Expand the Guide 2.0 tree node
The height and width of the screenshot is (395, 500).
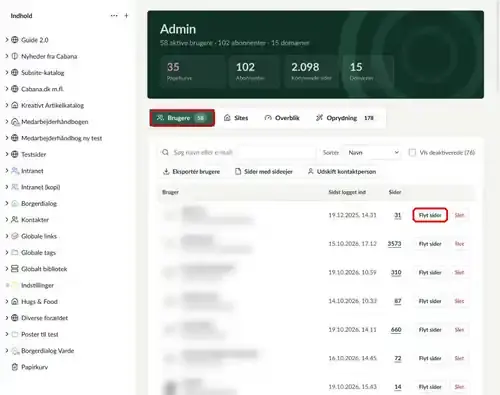(7, 40)
